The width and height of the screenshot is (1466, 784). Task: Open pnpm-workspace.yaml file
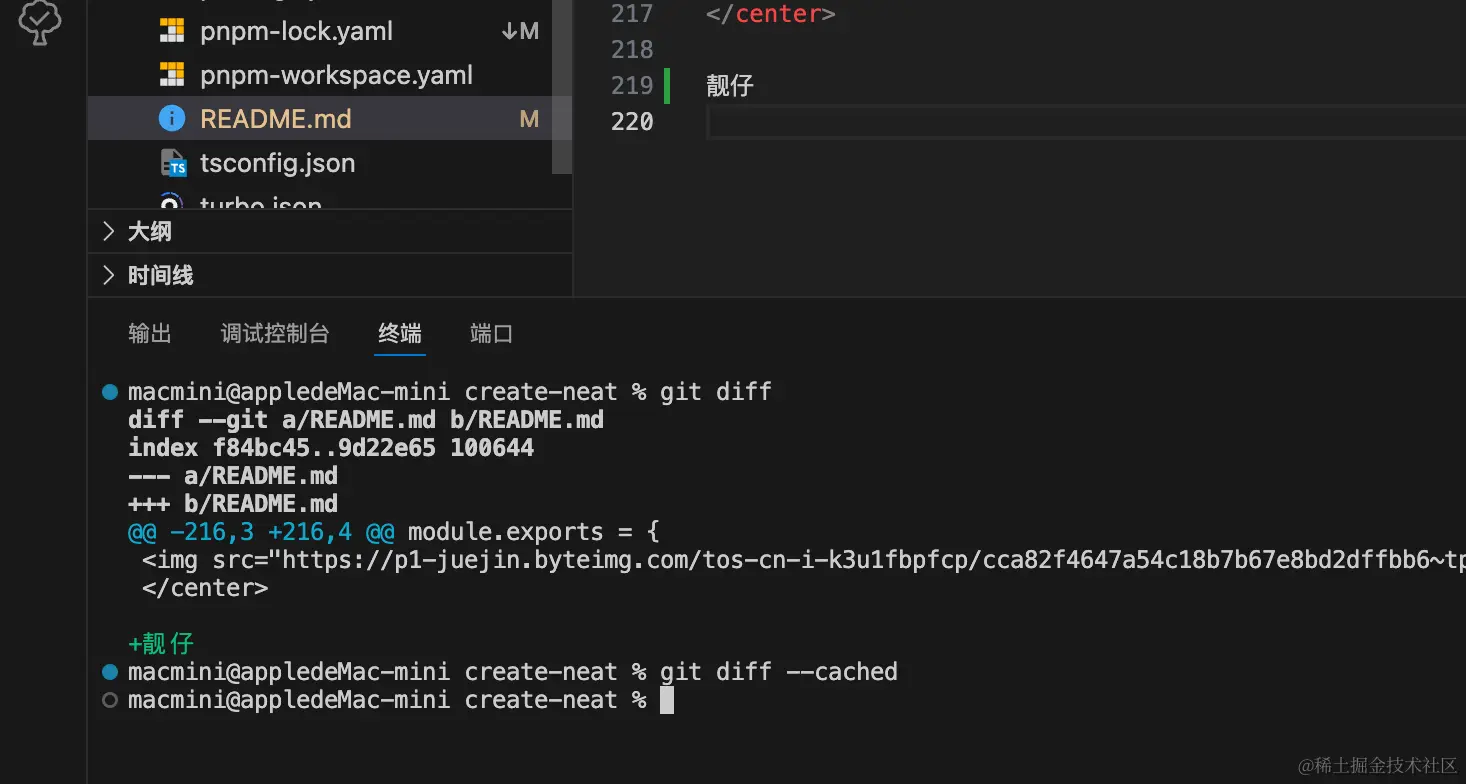pos(336,75)
